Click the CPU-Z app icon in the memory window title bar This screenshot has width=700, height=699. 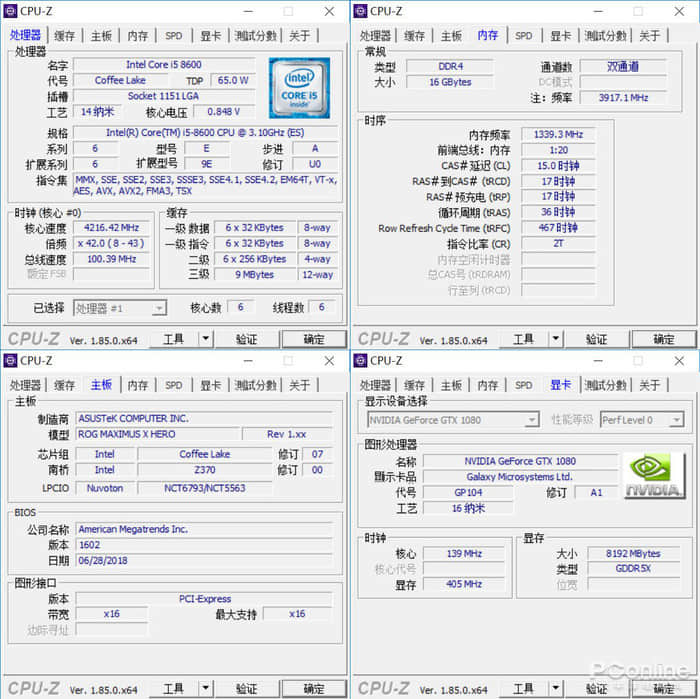[360, 11]
